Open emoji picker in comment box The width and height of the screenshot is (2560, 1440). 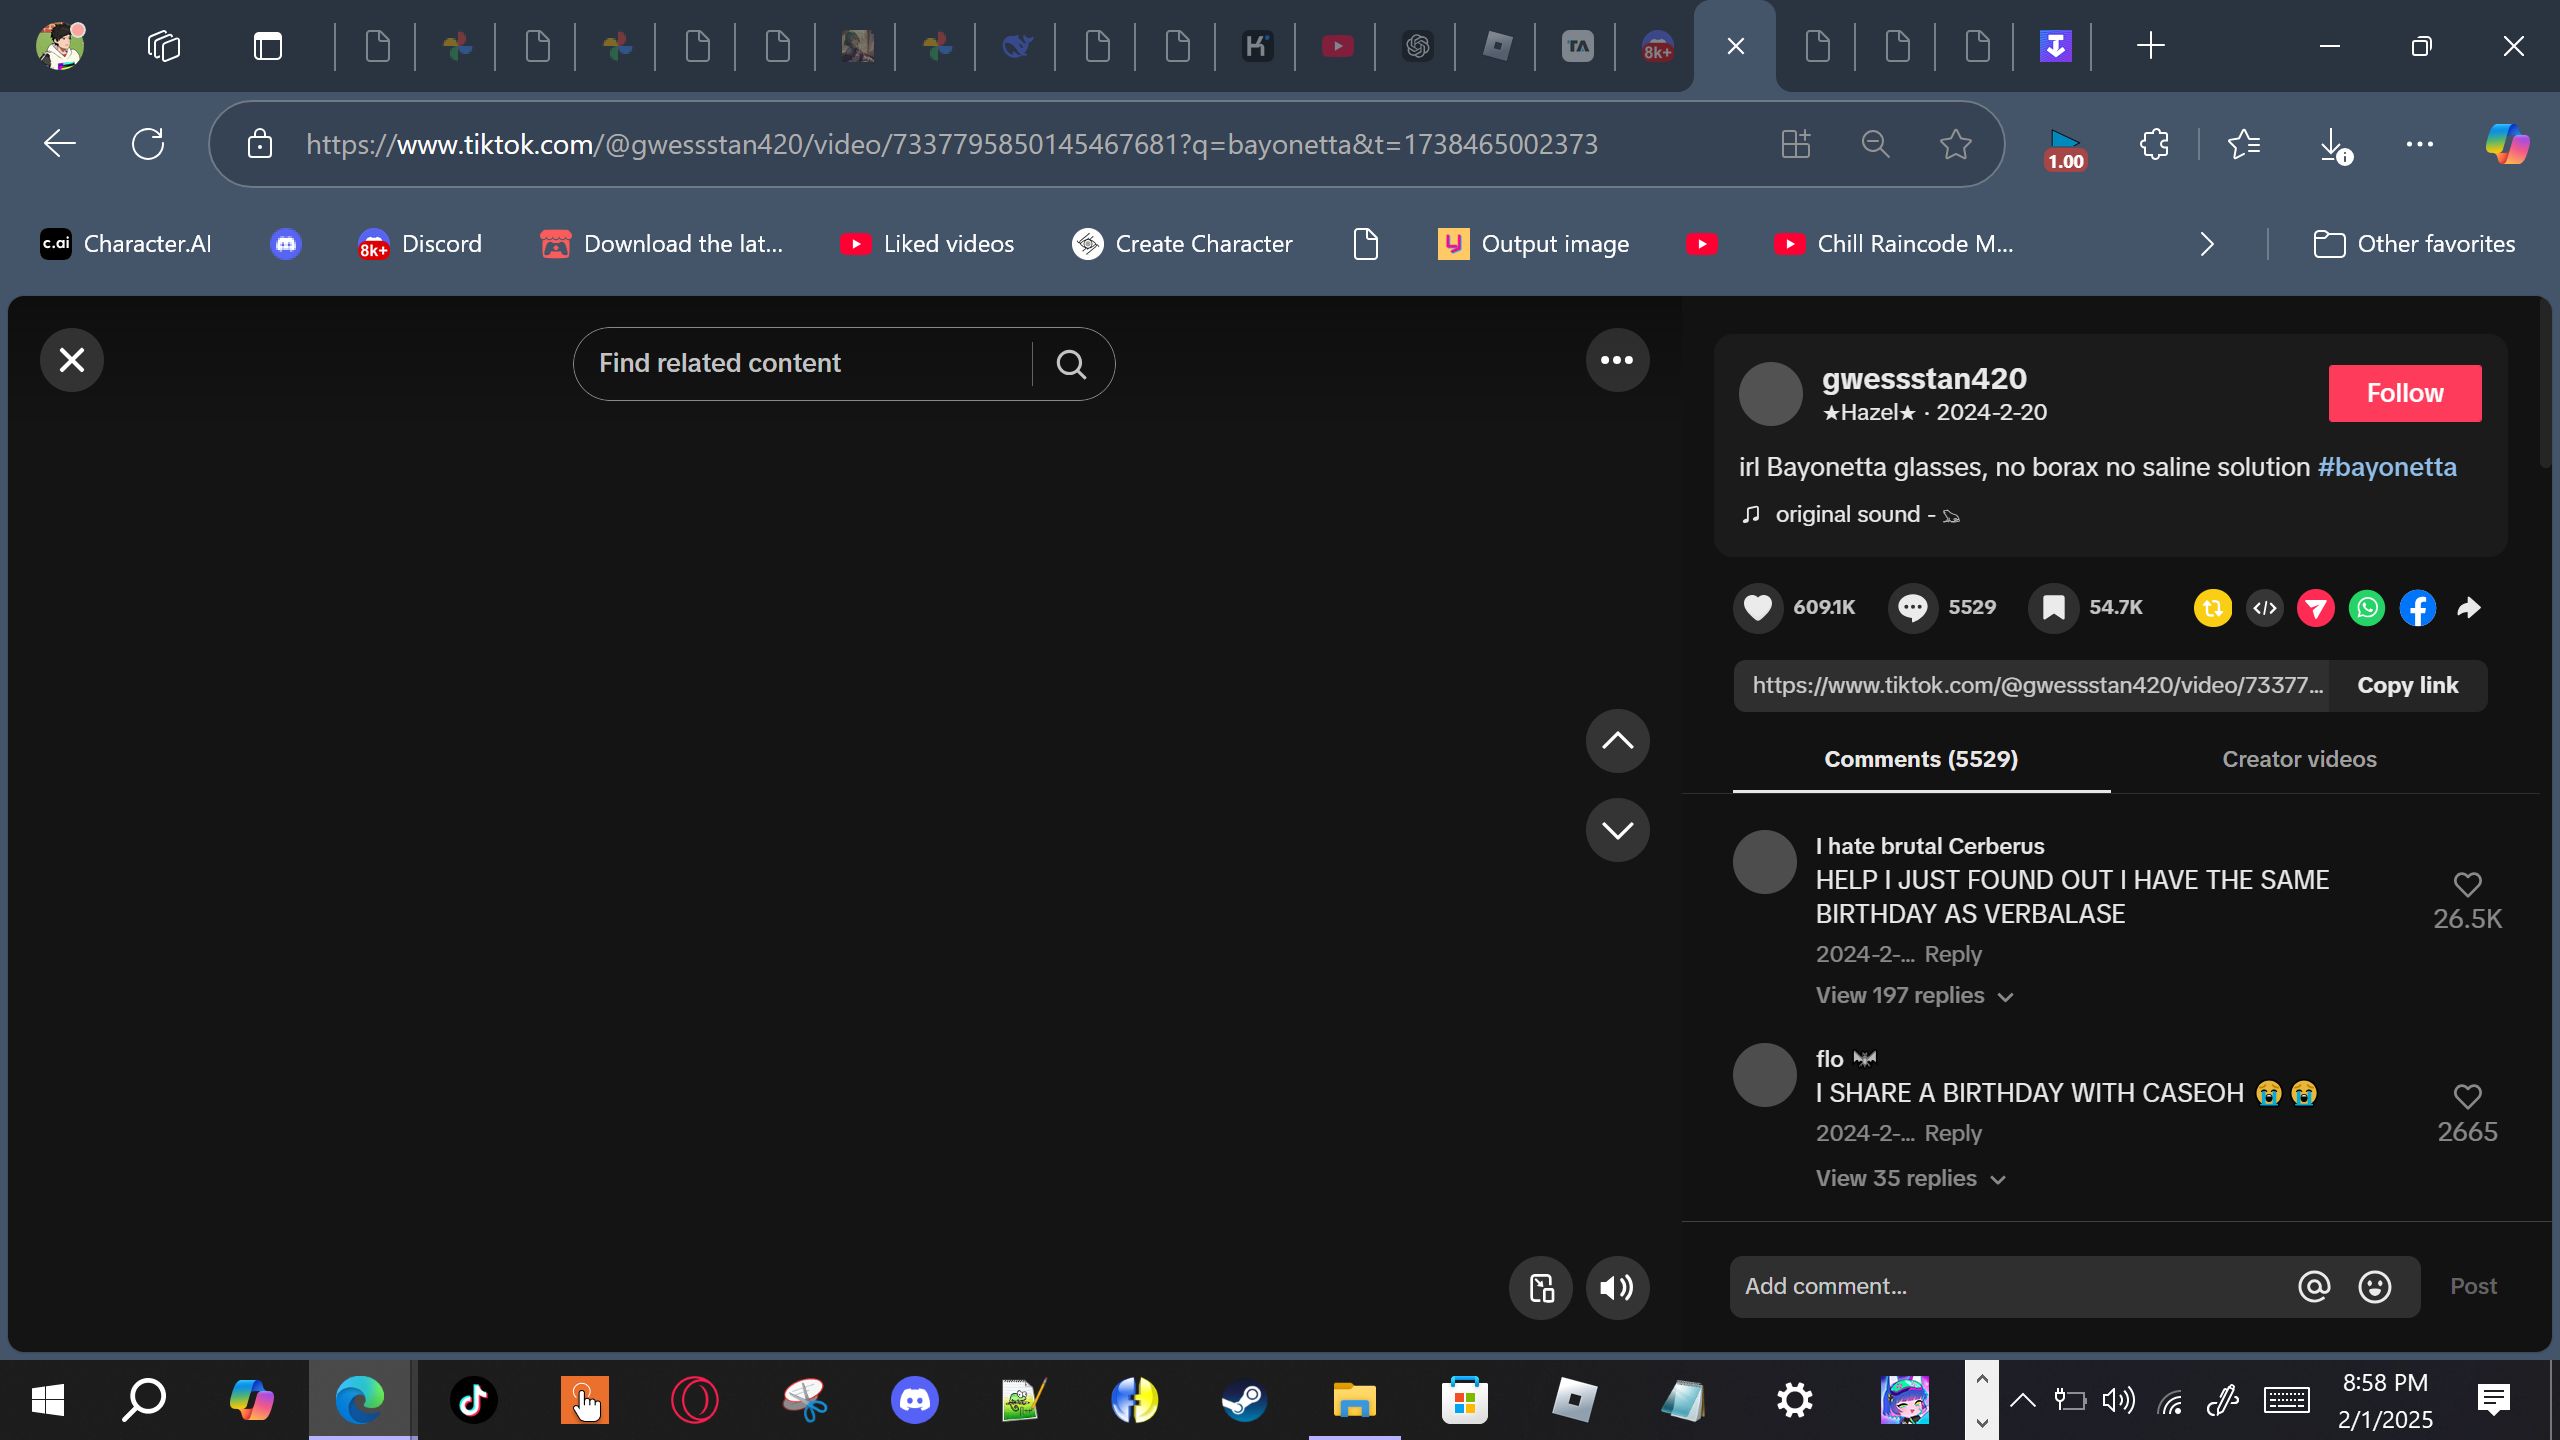pyautogui.click(x=2374, y=1287)
